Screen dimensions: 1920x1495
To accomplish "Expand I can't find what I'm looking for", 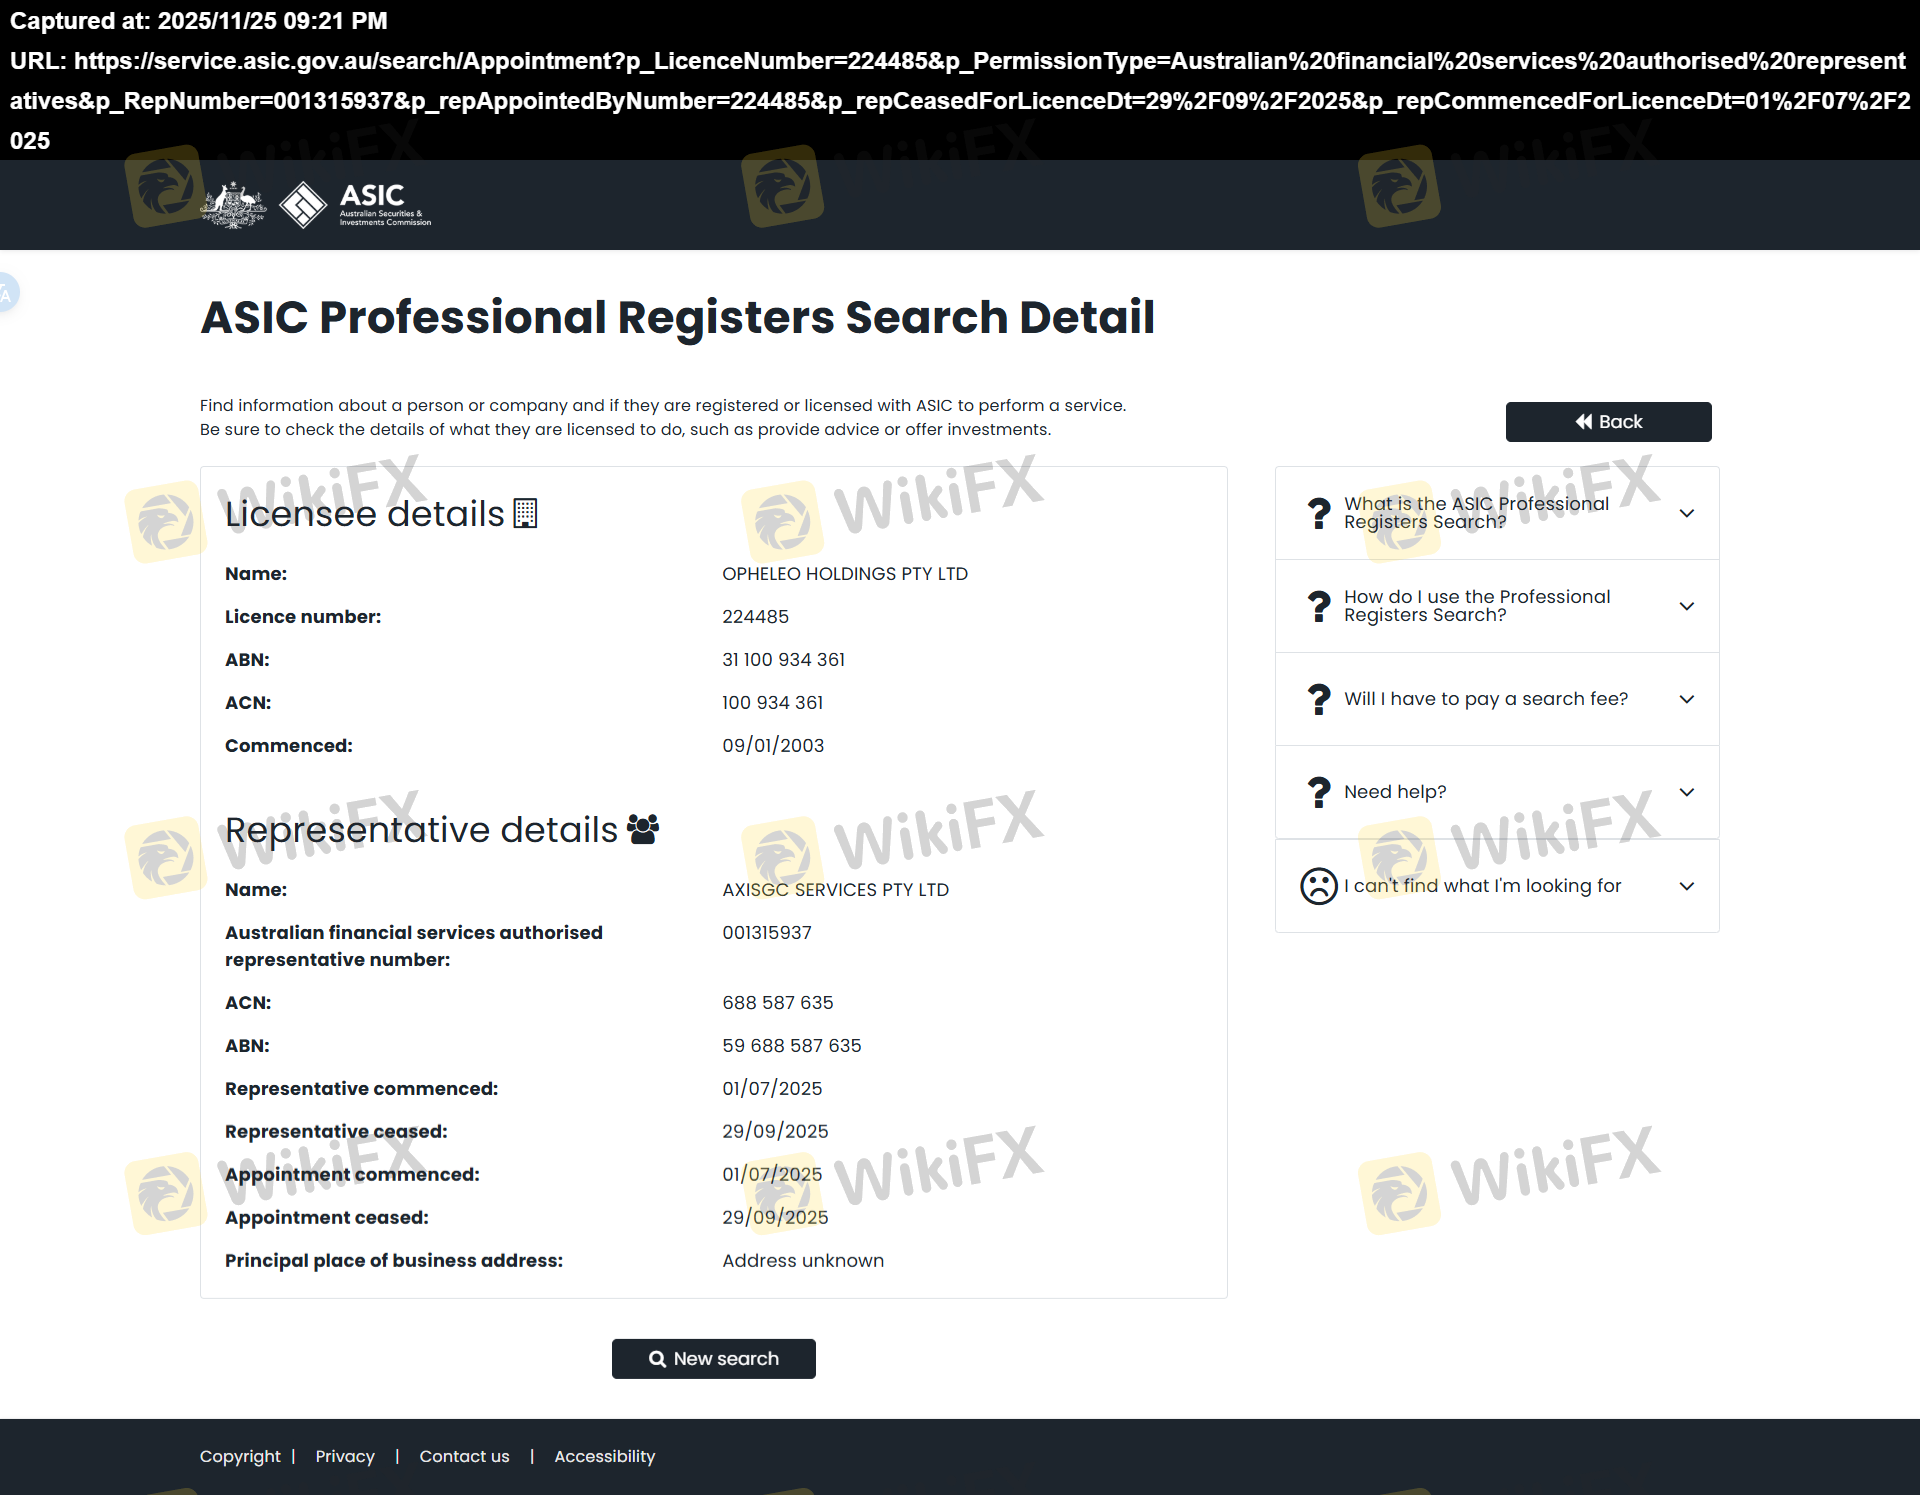I will coord(1686,886).
